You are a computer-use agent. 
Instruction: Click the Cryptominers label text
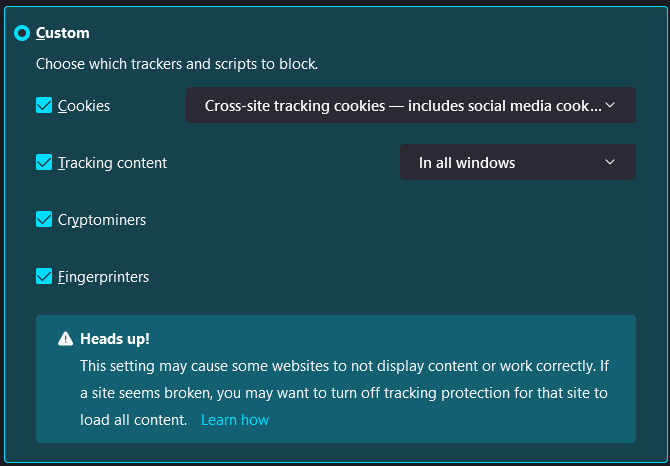tap(102, 219)
